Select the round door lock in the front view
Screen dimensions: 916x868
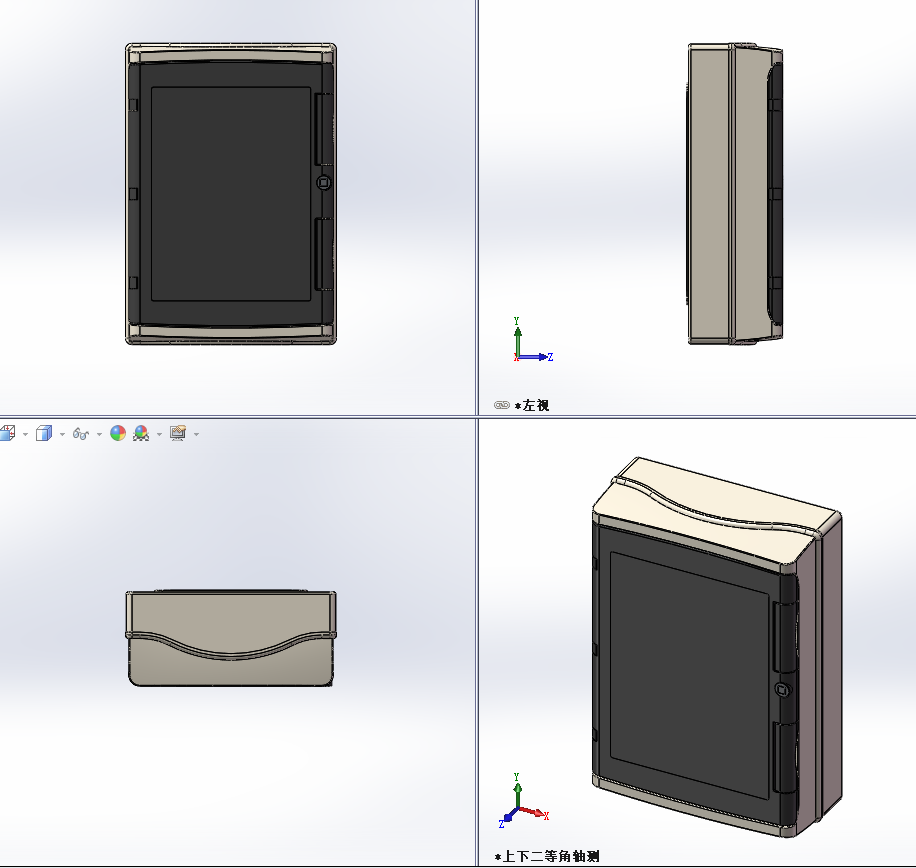pos(323,183)
